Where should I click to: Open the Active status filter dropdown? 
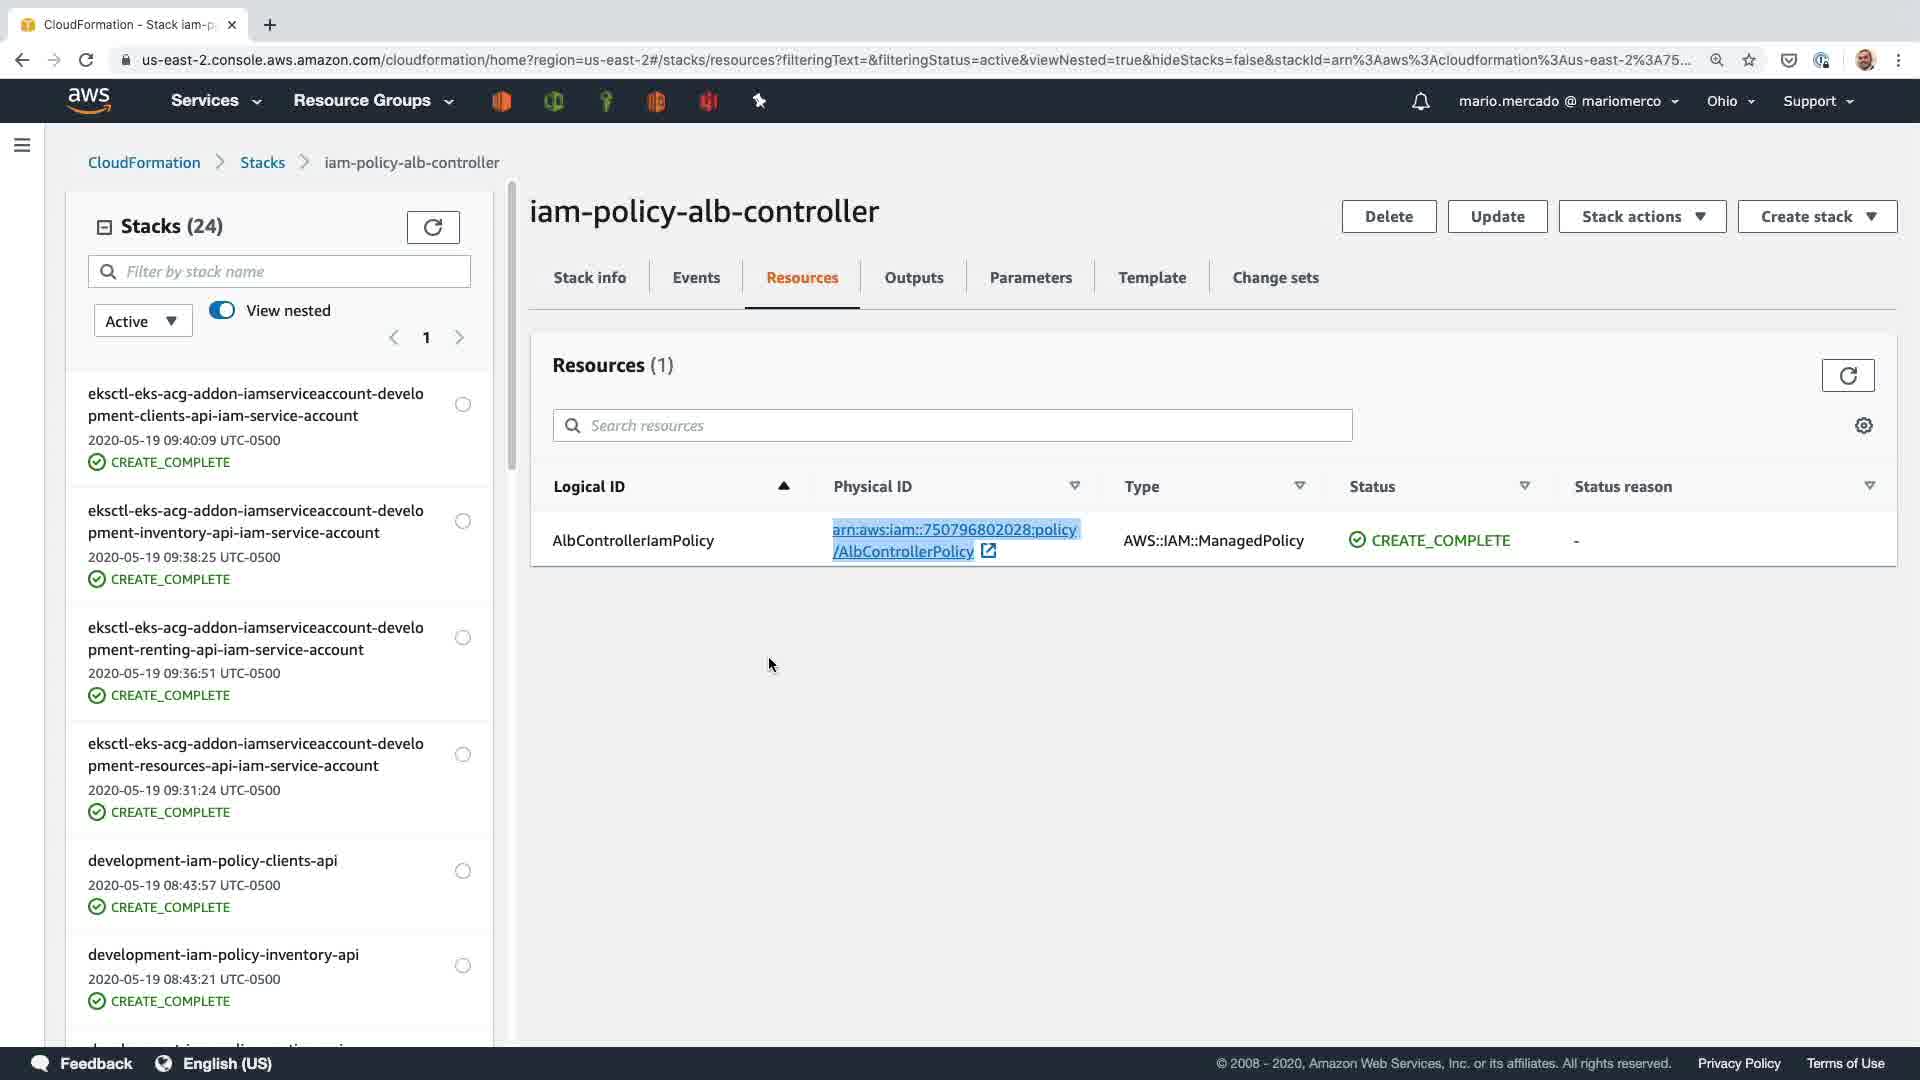142,321
